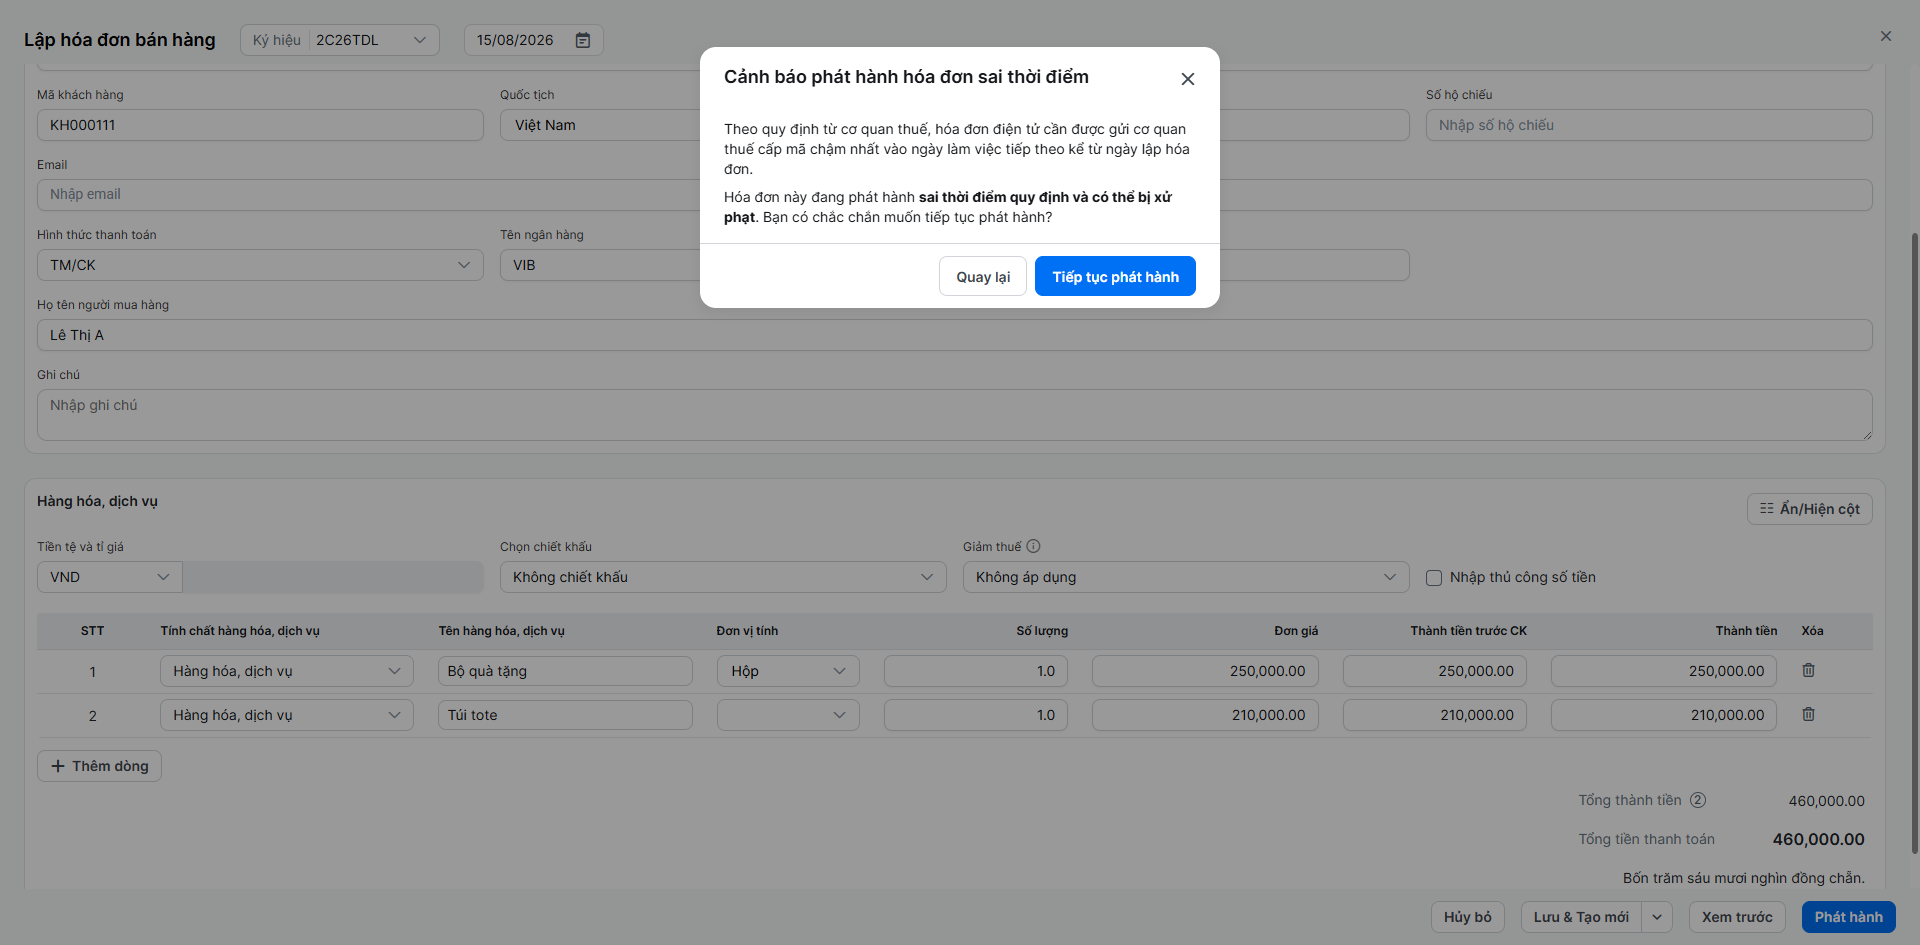Click the Tổng tiền thanh toán value 460,000.00
The height and width of the screenshot is (945, 1920).
coord(1818,839)
